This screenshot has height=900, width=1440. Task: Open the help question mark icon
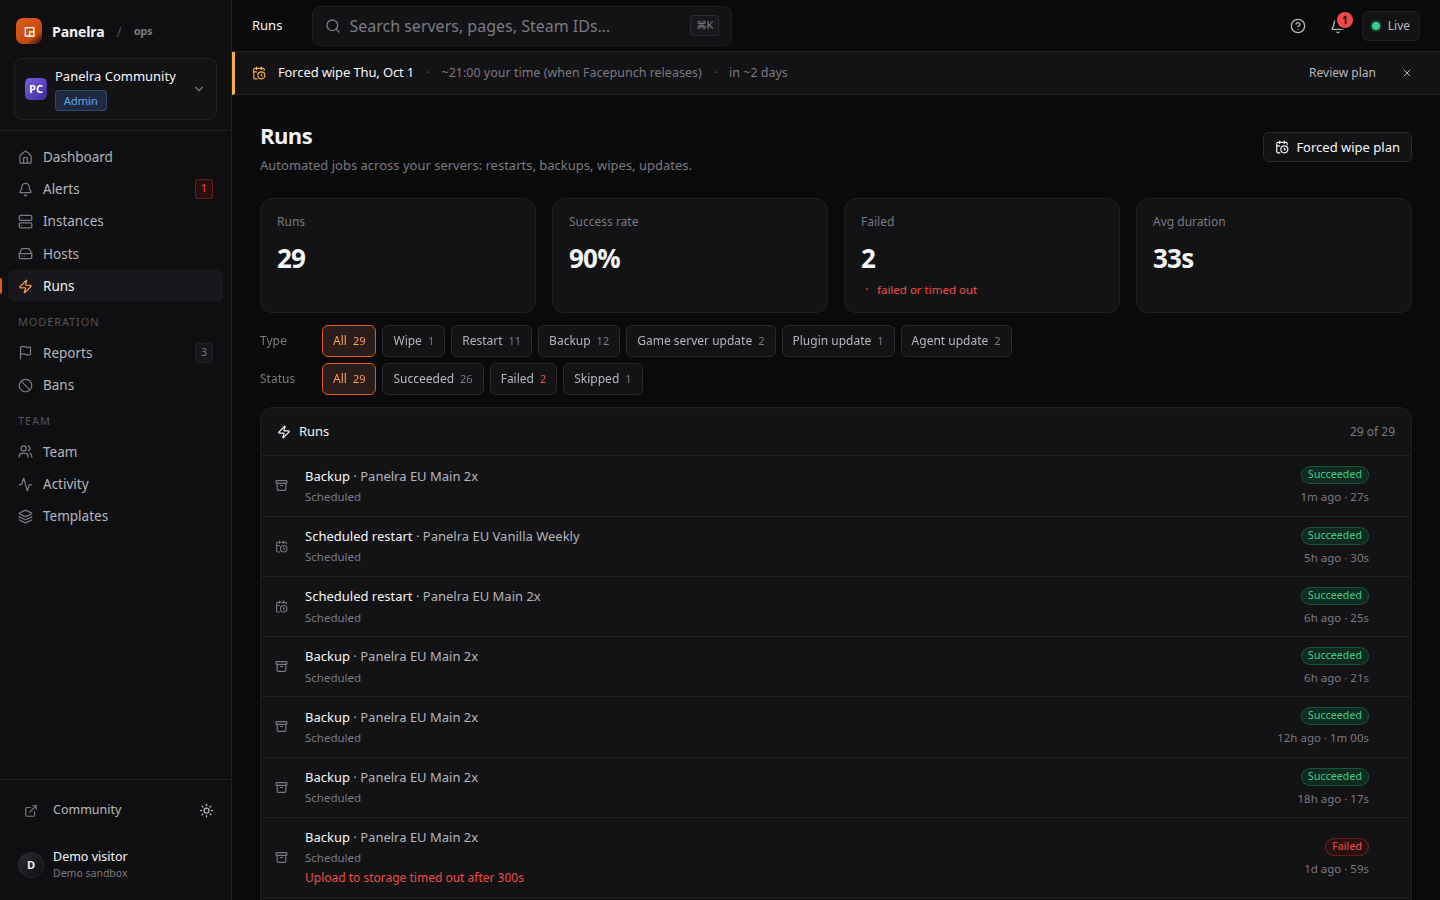1298,26
